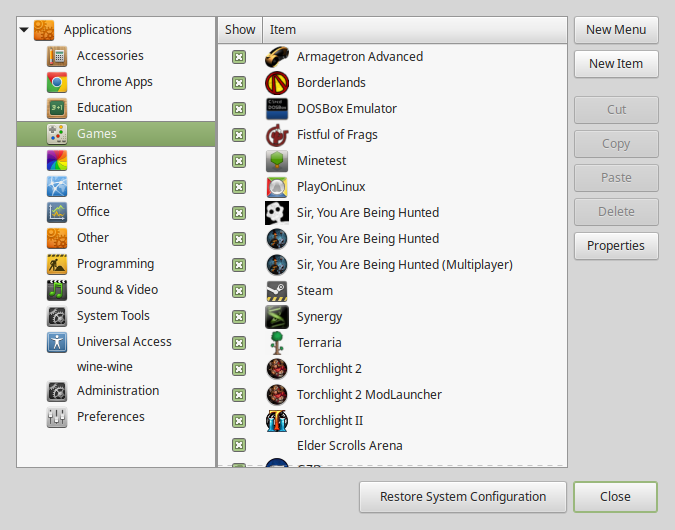675x530 pixels.
Task: Uncheck Show for DOSBox Emulator
Action: (239, 109)
